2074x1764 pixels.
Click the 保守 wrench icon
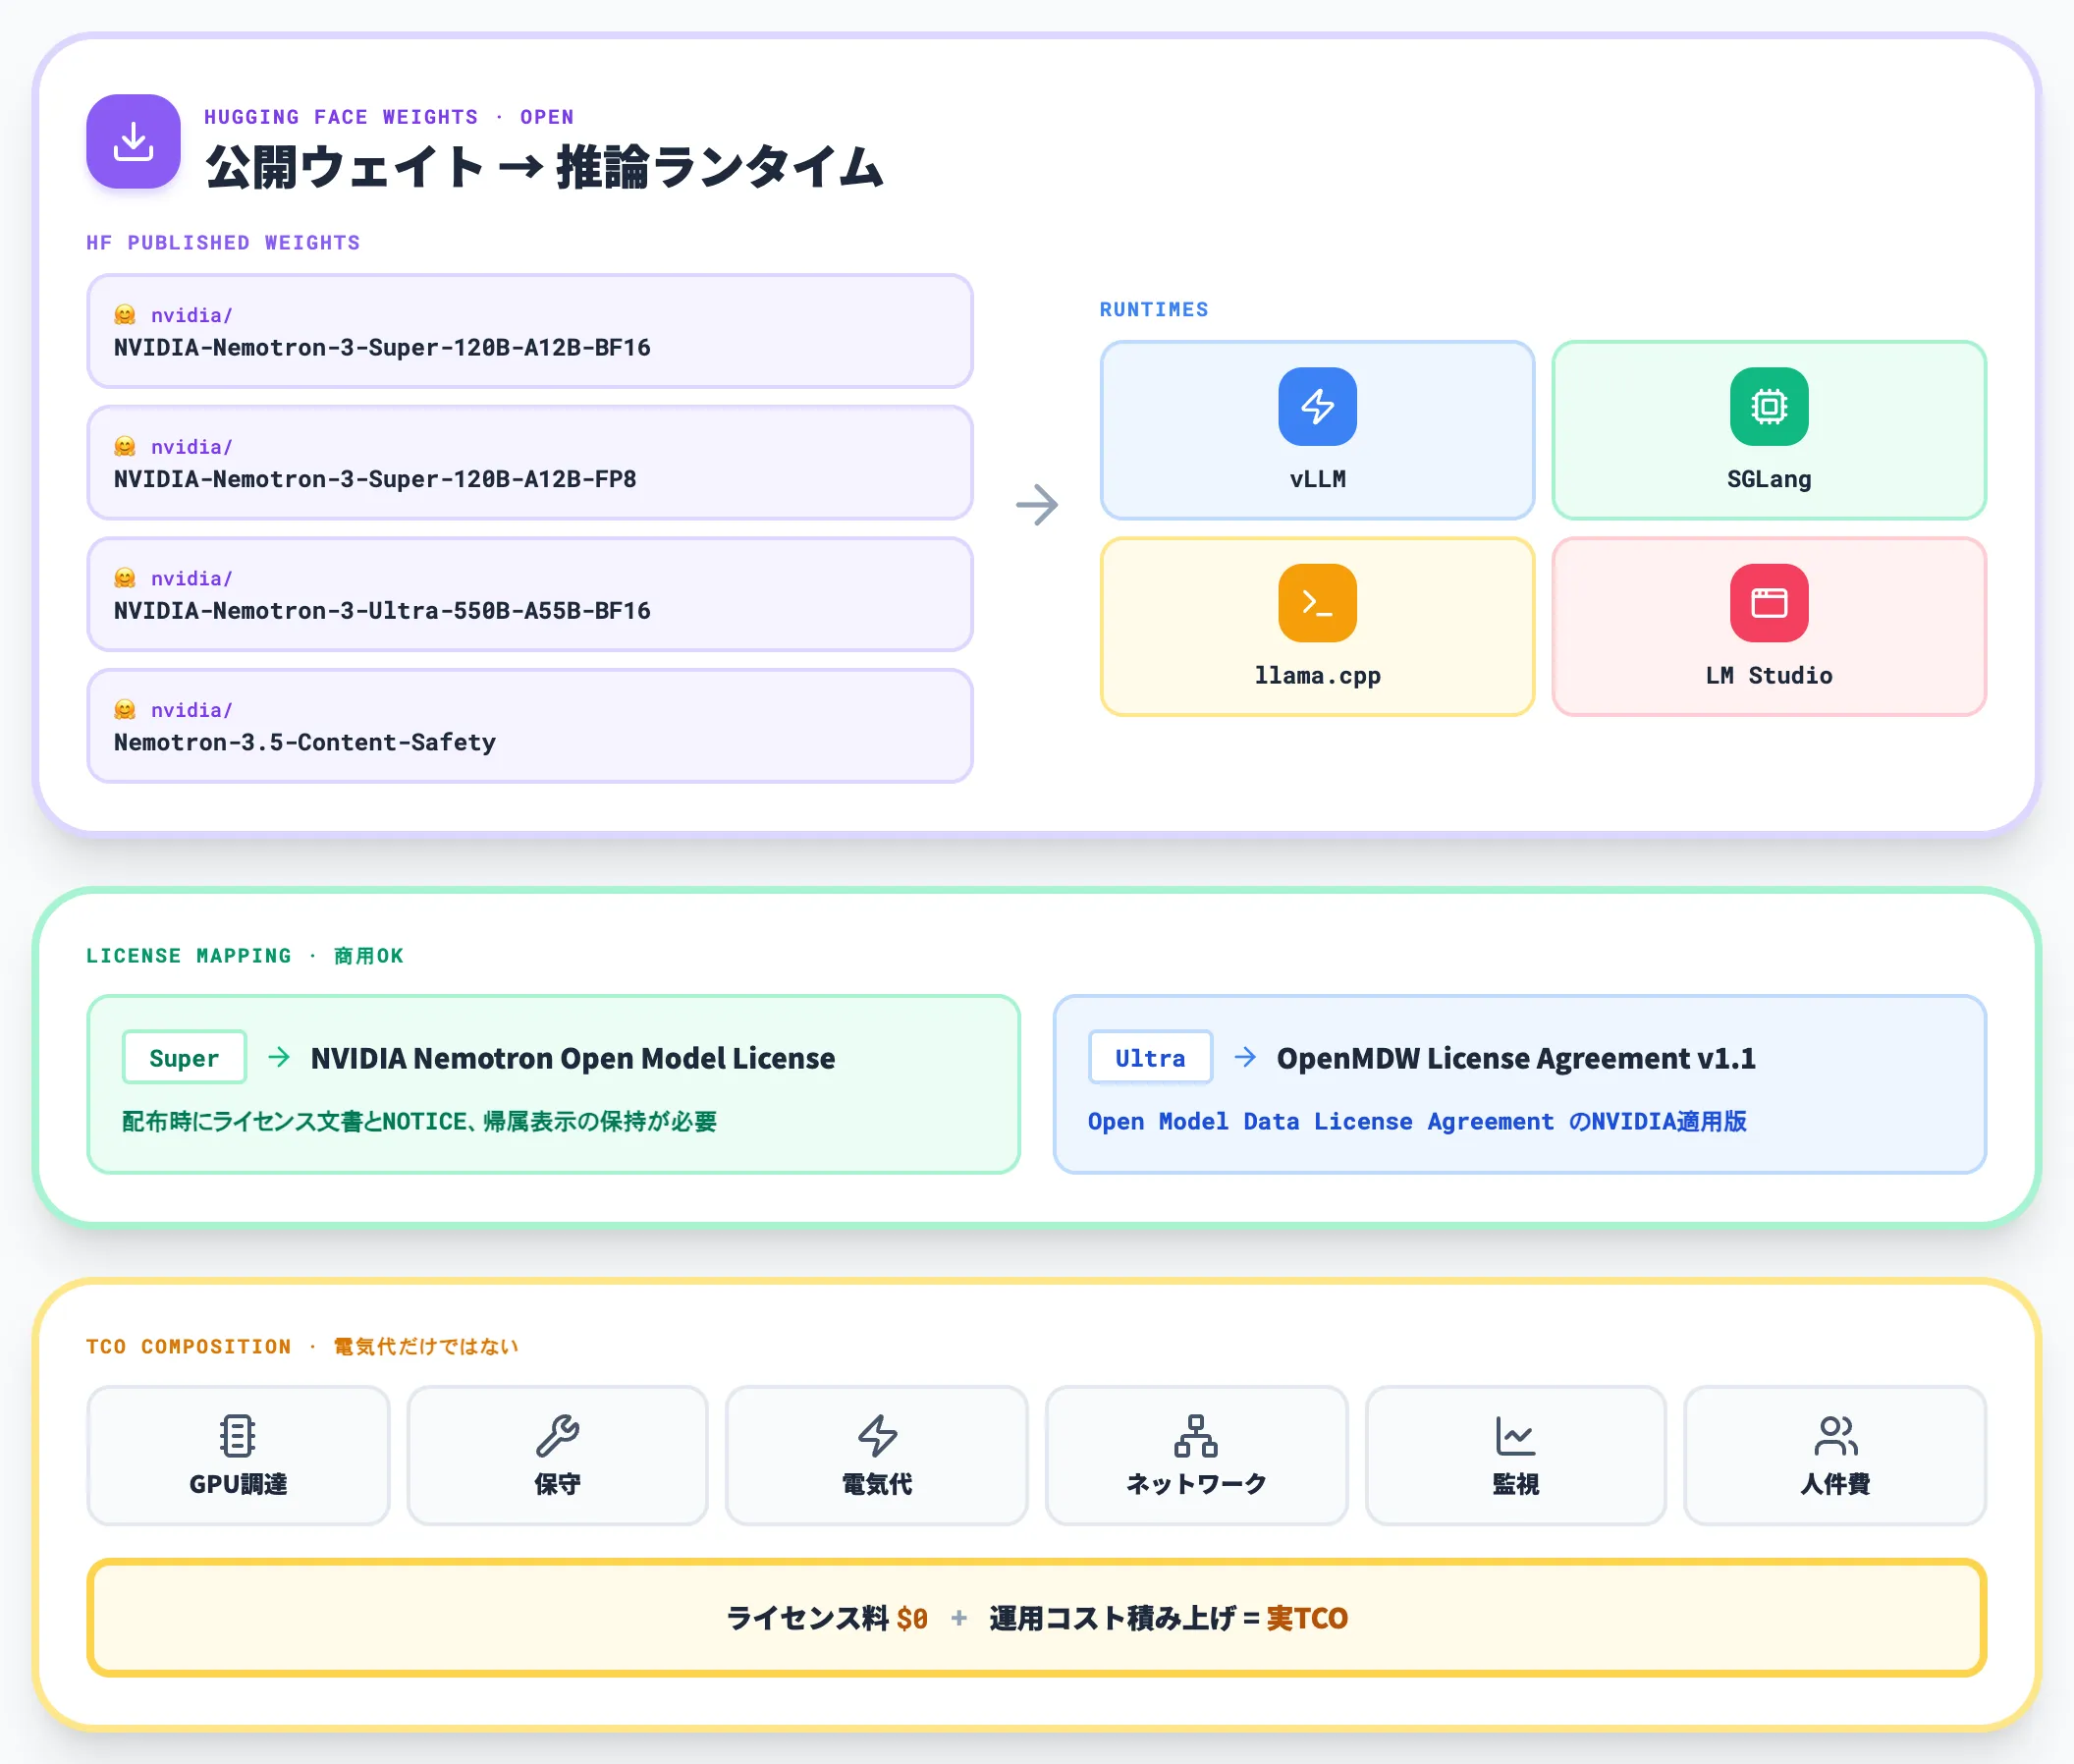tap(557, 1436)
